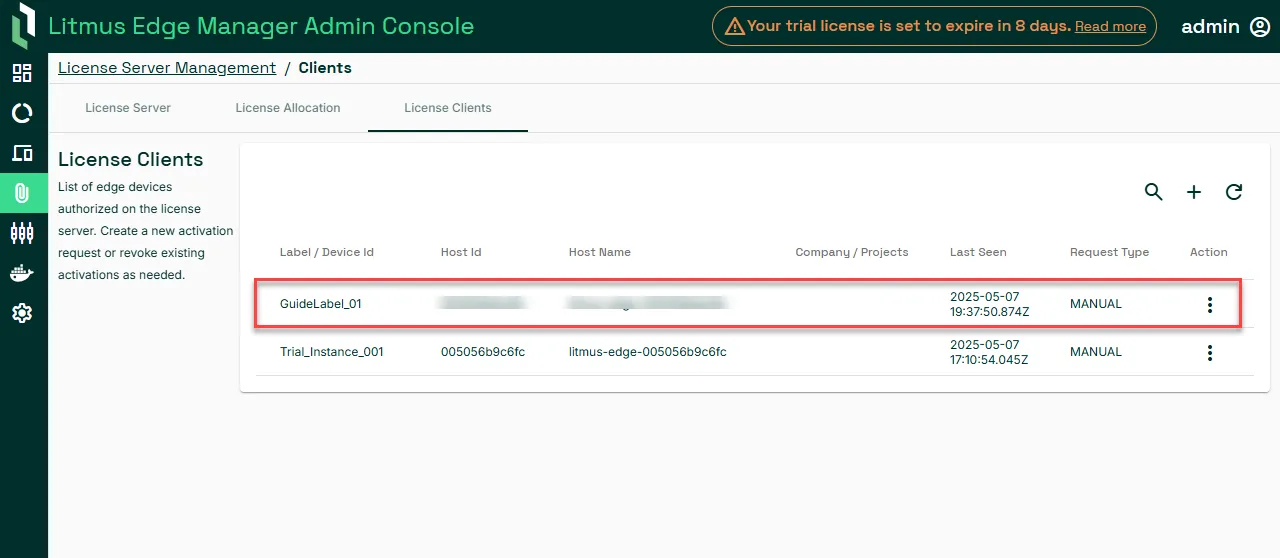1280x558 pixels.
Task: Click the Litmus logo icon
Action: (23, 26)
